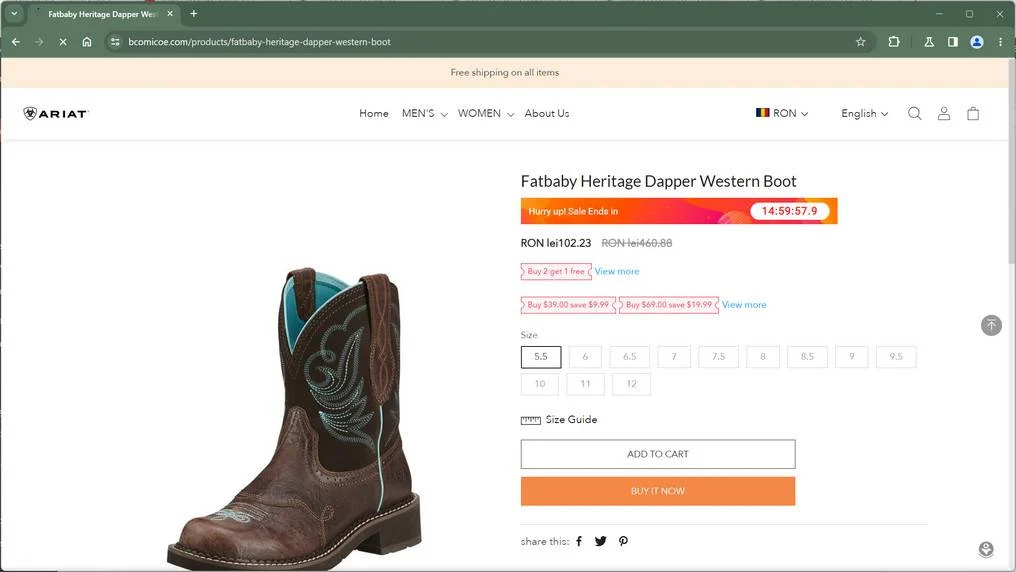Open the English language dropdown
The width and height of the screenshot is (1016, 572).
[x=864, y=113]
